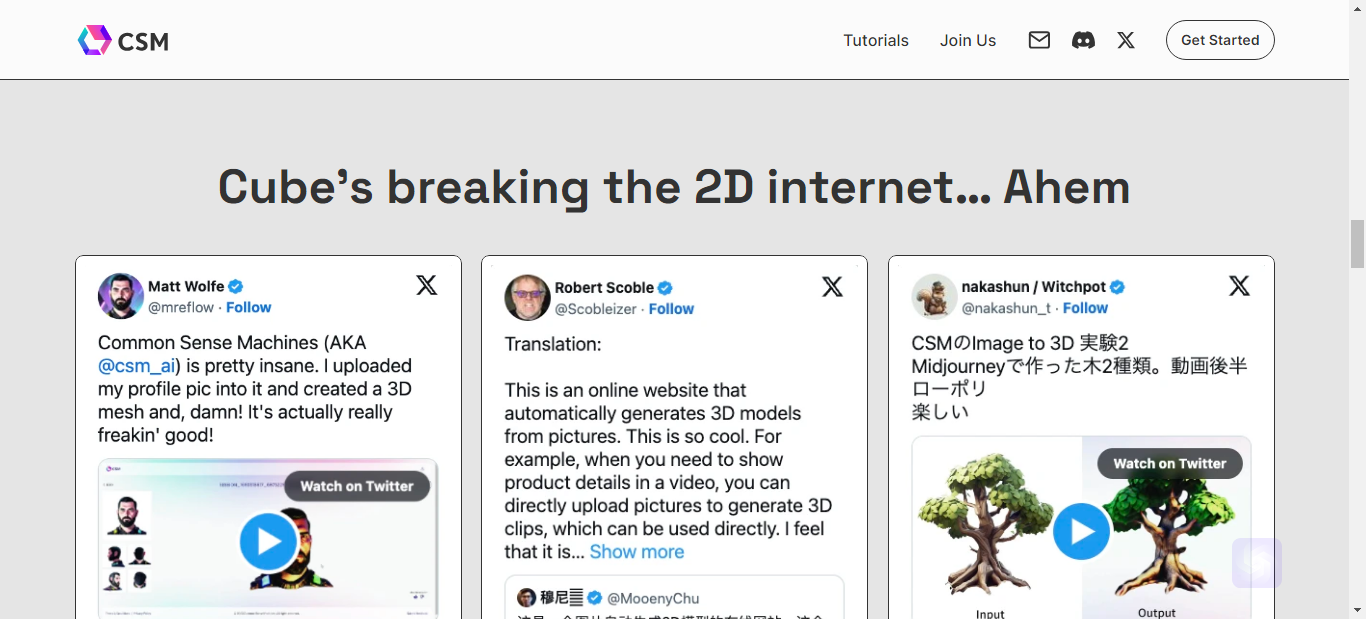Image resolution: width=1366 pixels, height=619 pixels.
Task: Click the @Scobleizer handle
Action: coord(596,309)
